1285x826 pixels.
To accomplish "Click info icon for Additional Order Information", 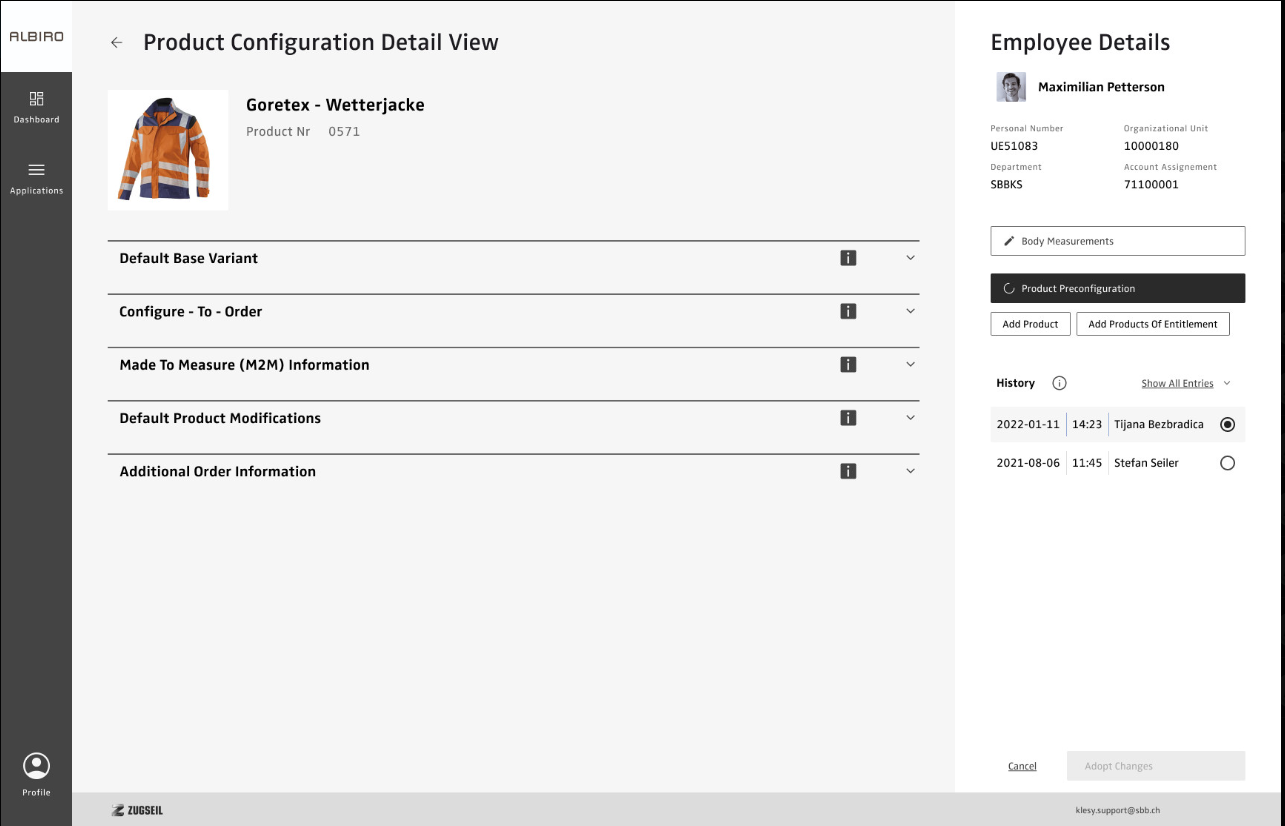I will coord(848,471).
